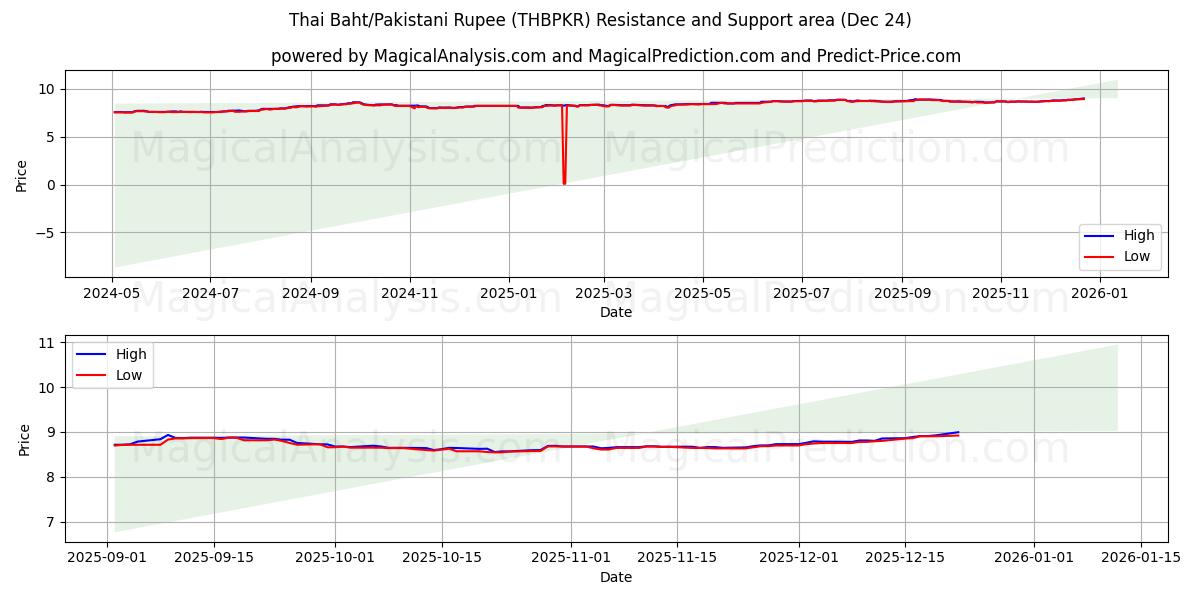This screenshot has height=600, width=1200.
Task: Select the blue High legend marker, bottom chart
Action: coord(93,353)
